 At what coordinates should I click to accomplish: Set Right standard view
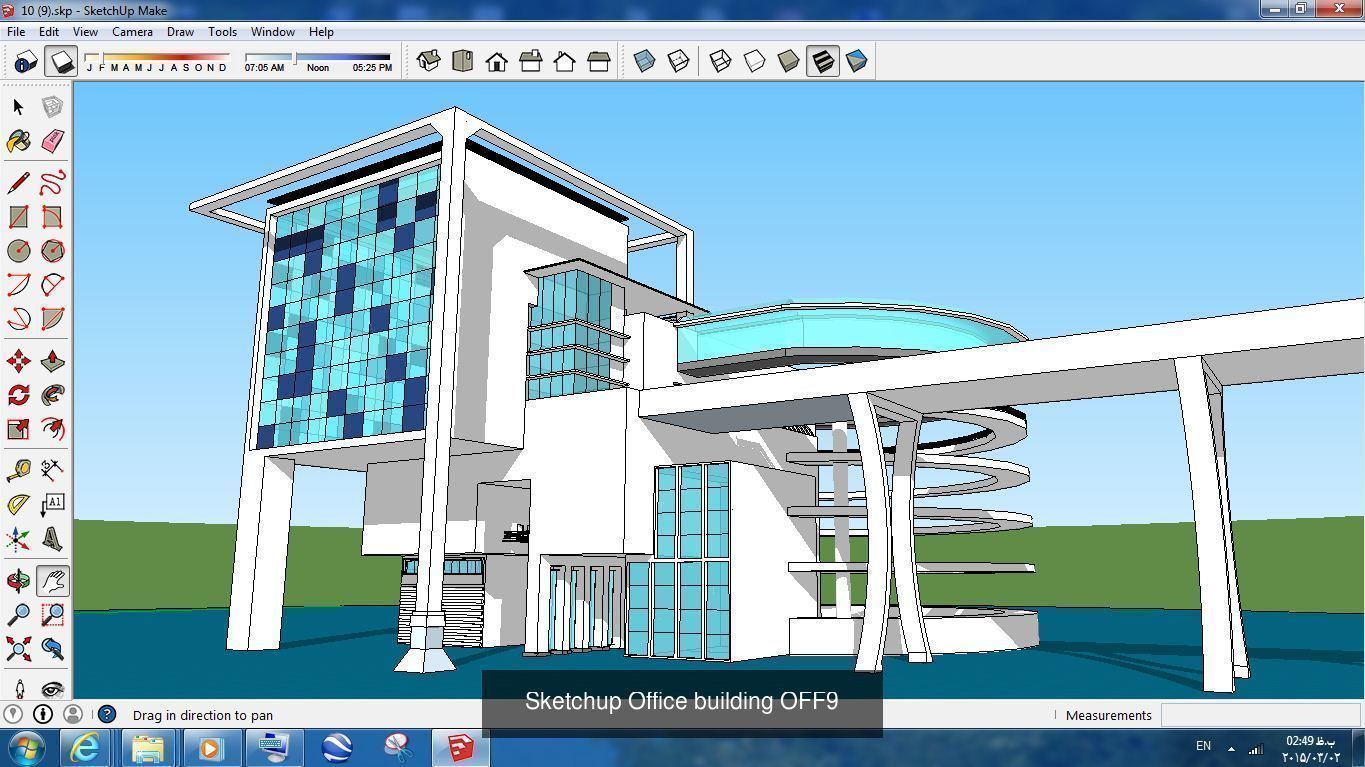531,62
